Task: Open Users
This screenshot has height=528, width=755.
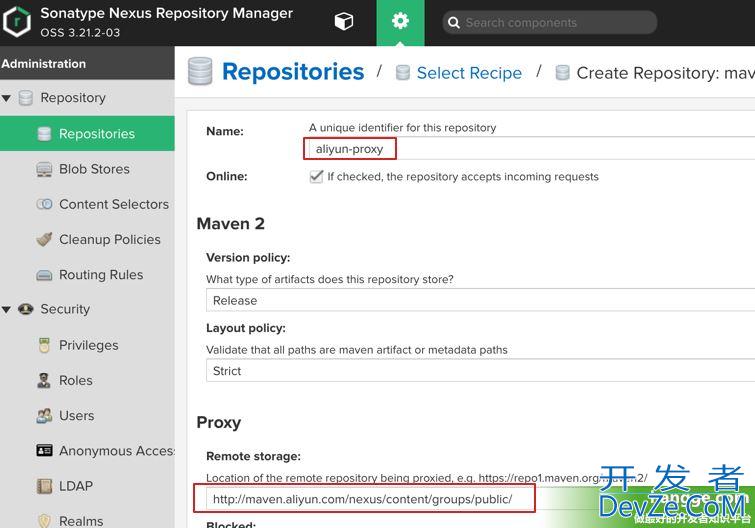Action: pyautogui.click(x=77, y=415)
